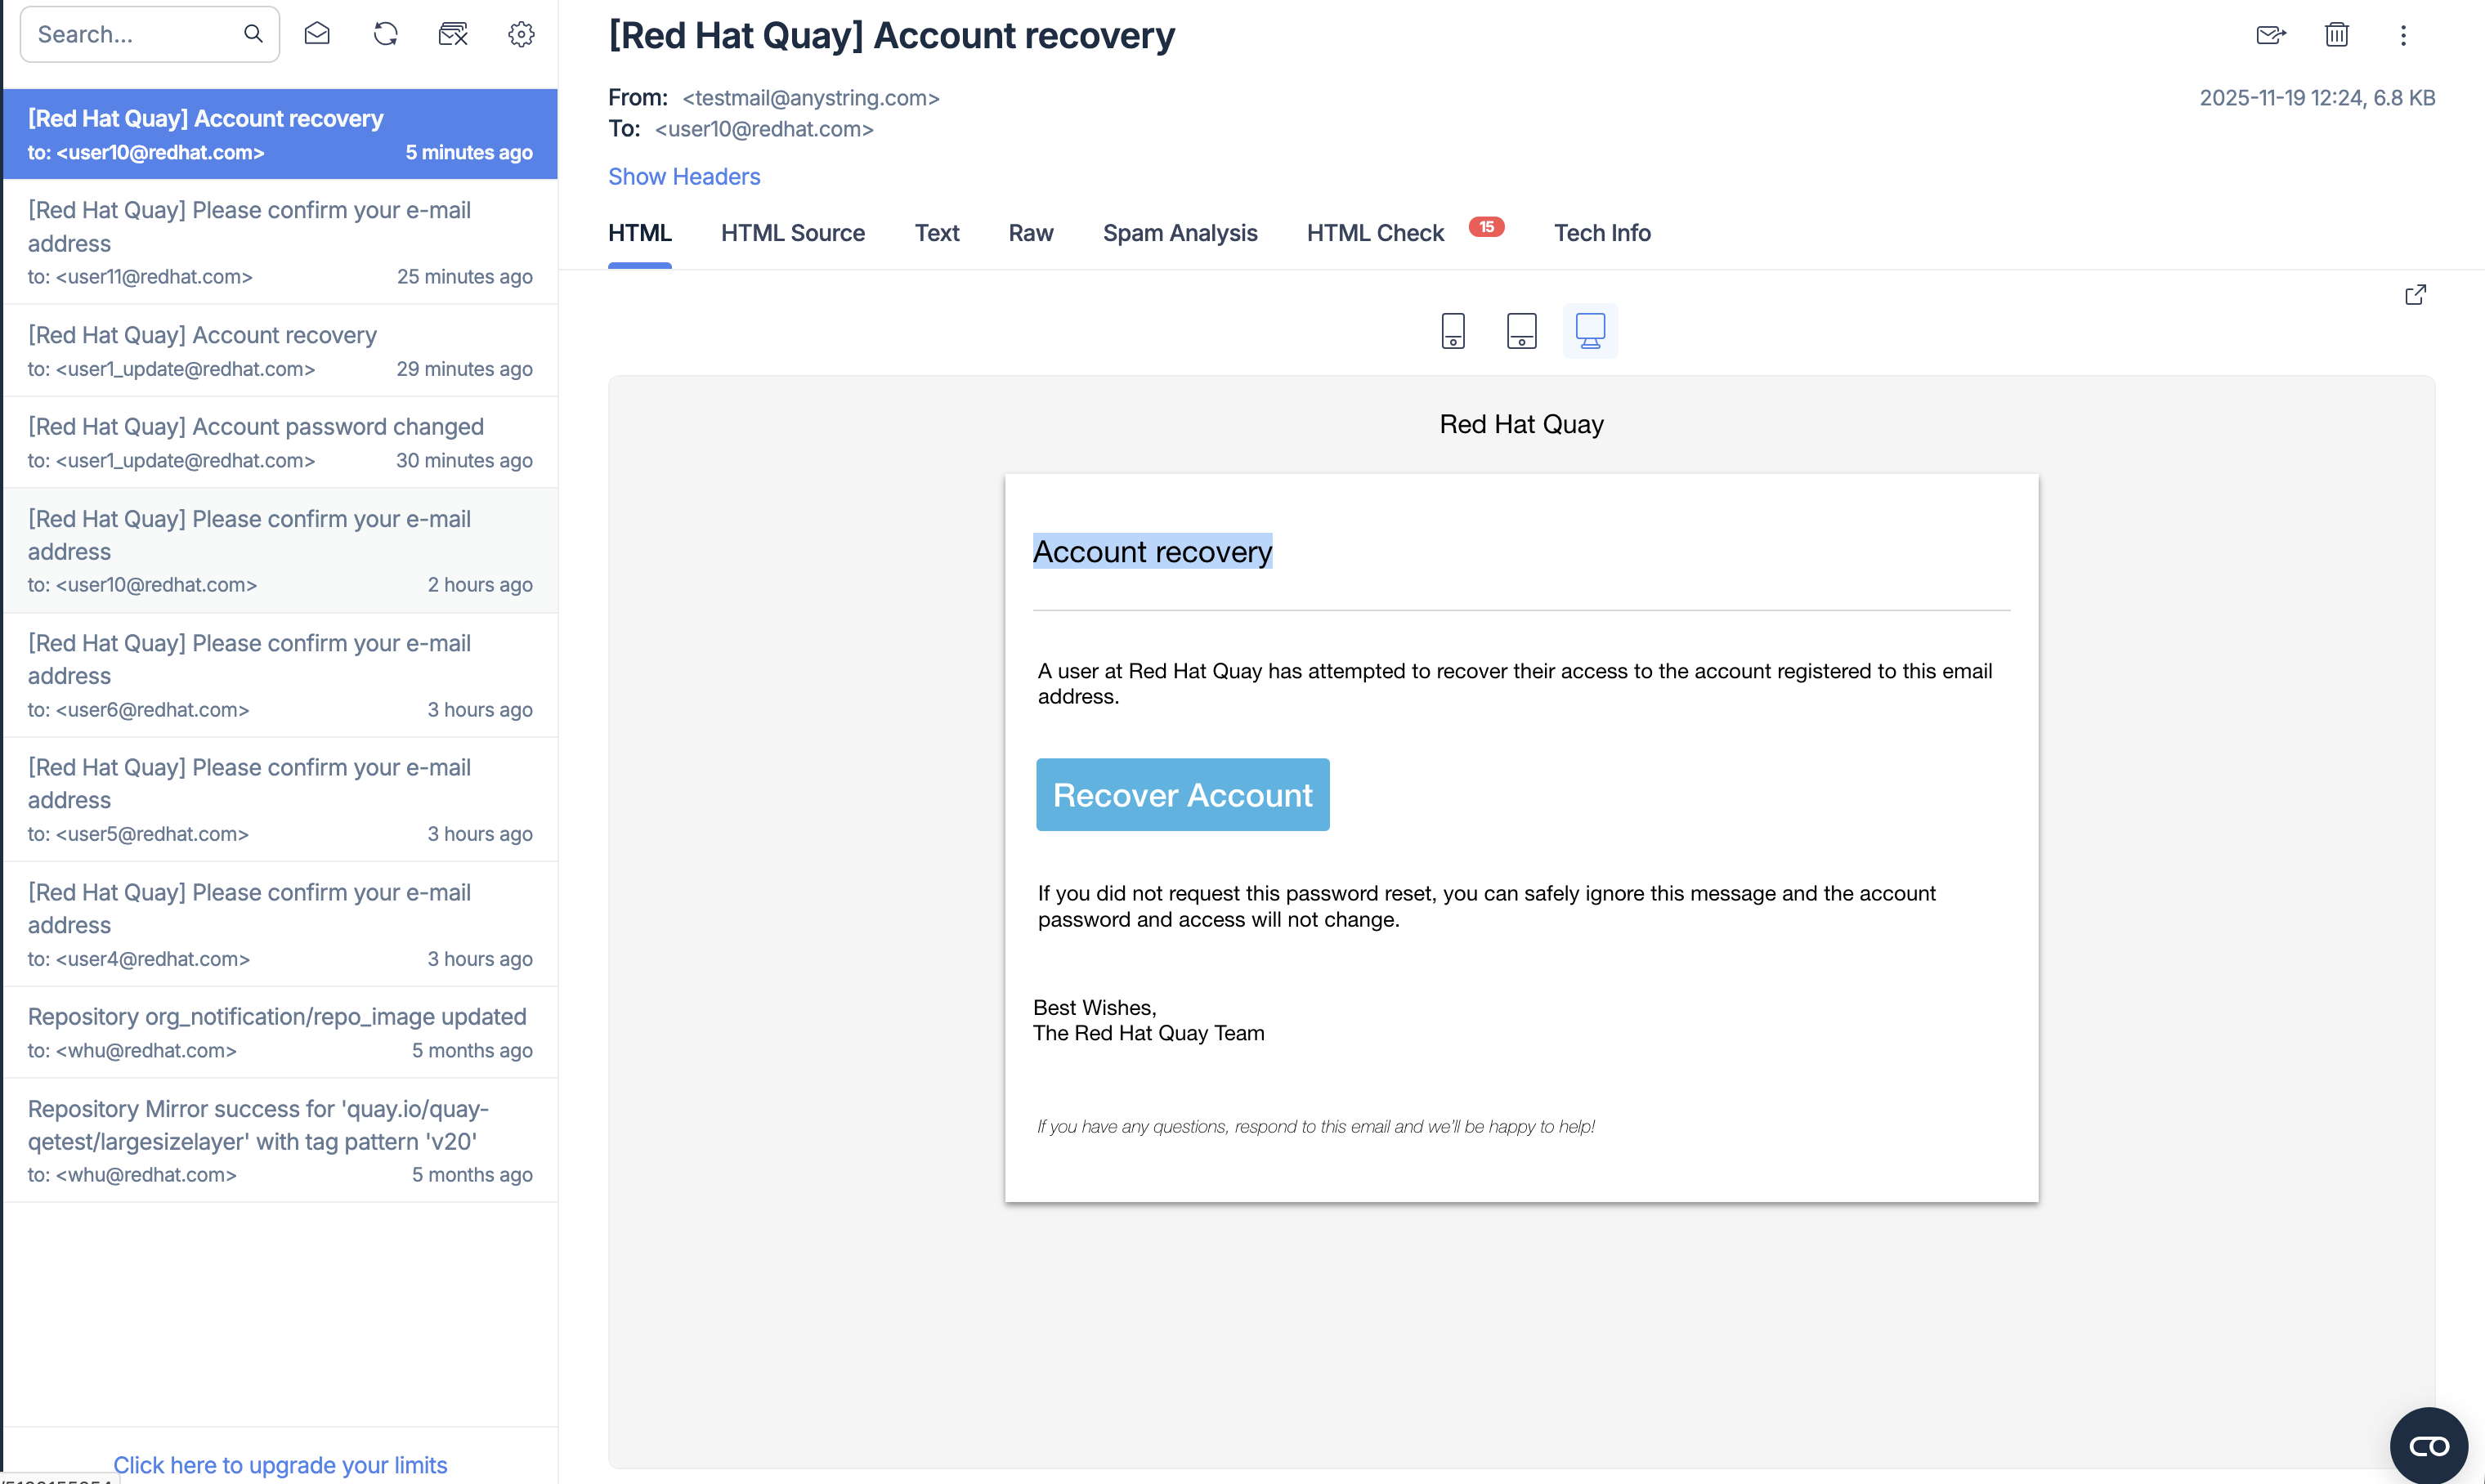
Task: Switch preview to mobile phone view
Action: 1452,331
